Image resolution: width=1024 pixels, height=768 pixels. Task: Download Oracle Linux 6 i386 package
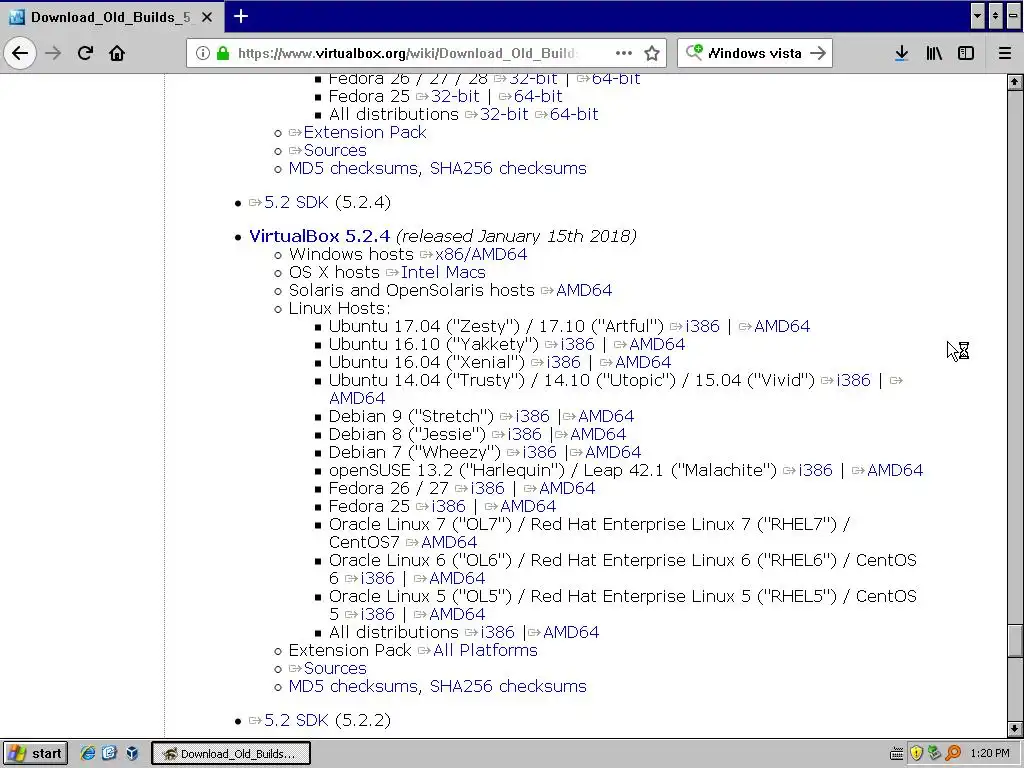pos(377,578)
